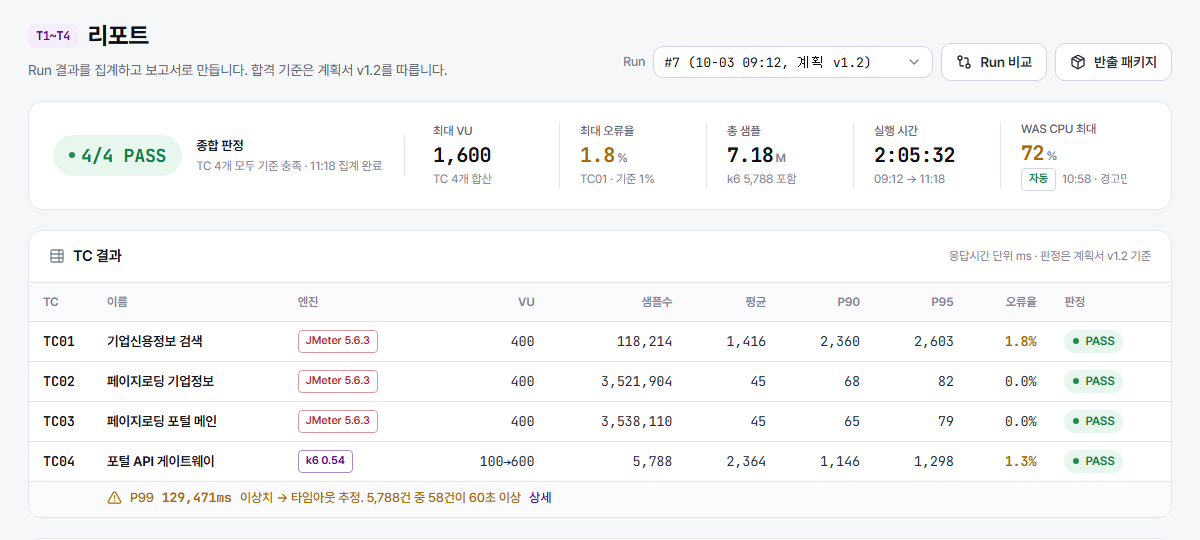Click JMeter 5.6.3 tag in TC02 row
The height and width of the screenshot is (540, 1200).
(x=338, y=381)
